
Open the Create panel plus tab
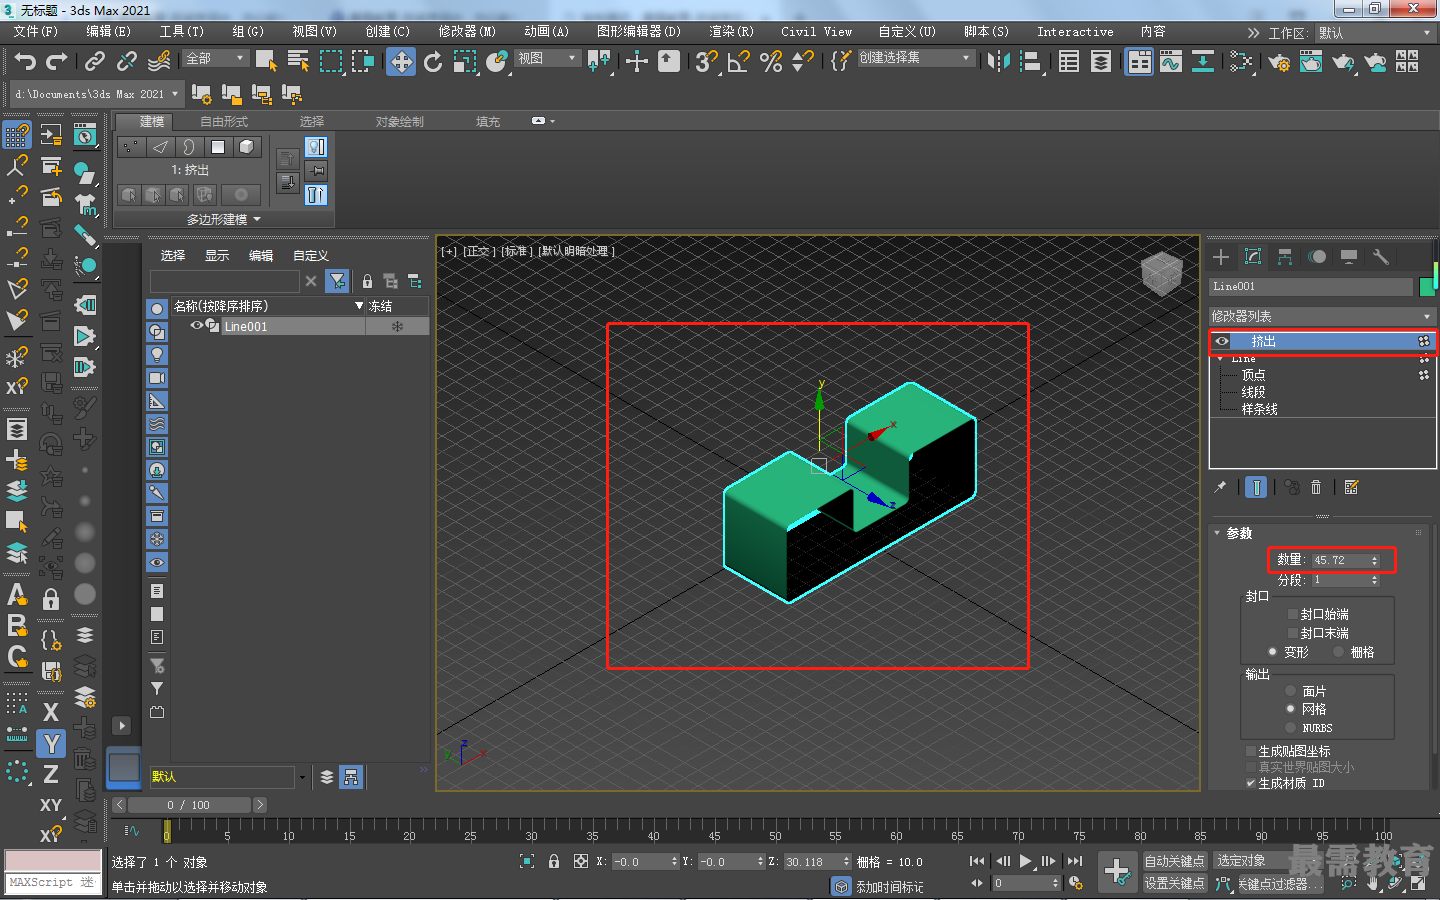coord(1221,257)
